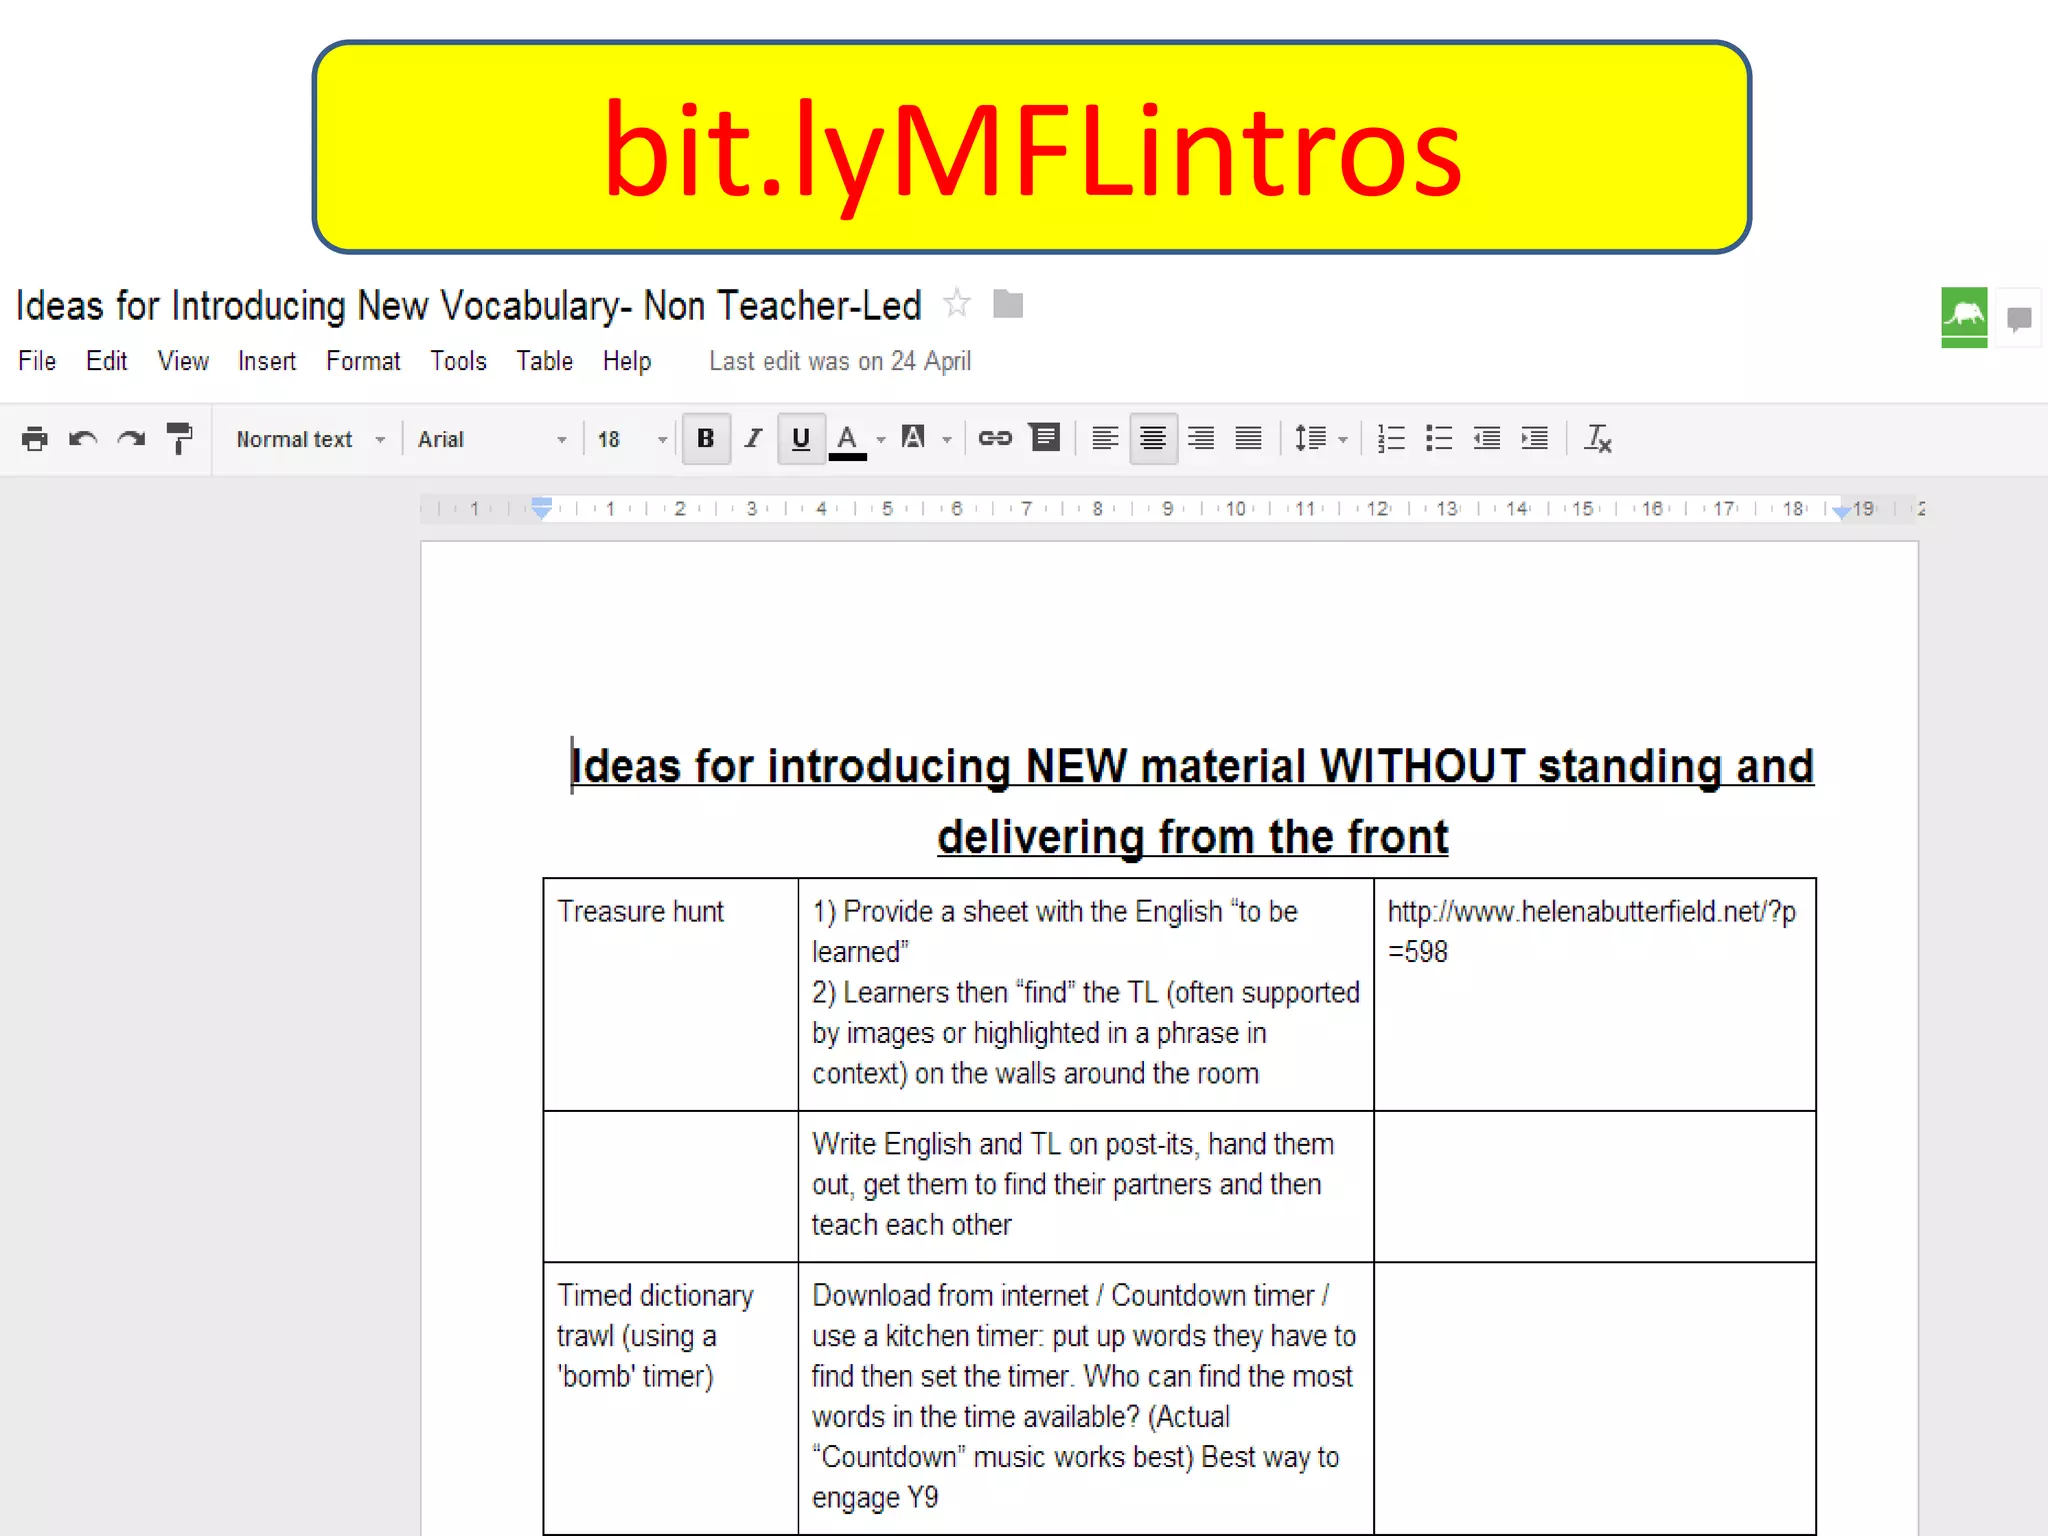Open the Table menu
Screen dimensions: 2048x1536
(x=544, y=361)
